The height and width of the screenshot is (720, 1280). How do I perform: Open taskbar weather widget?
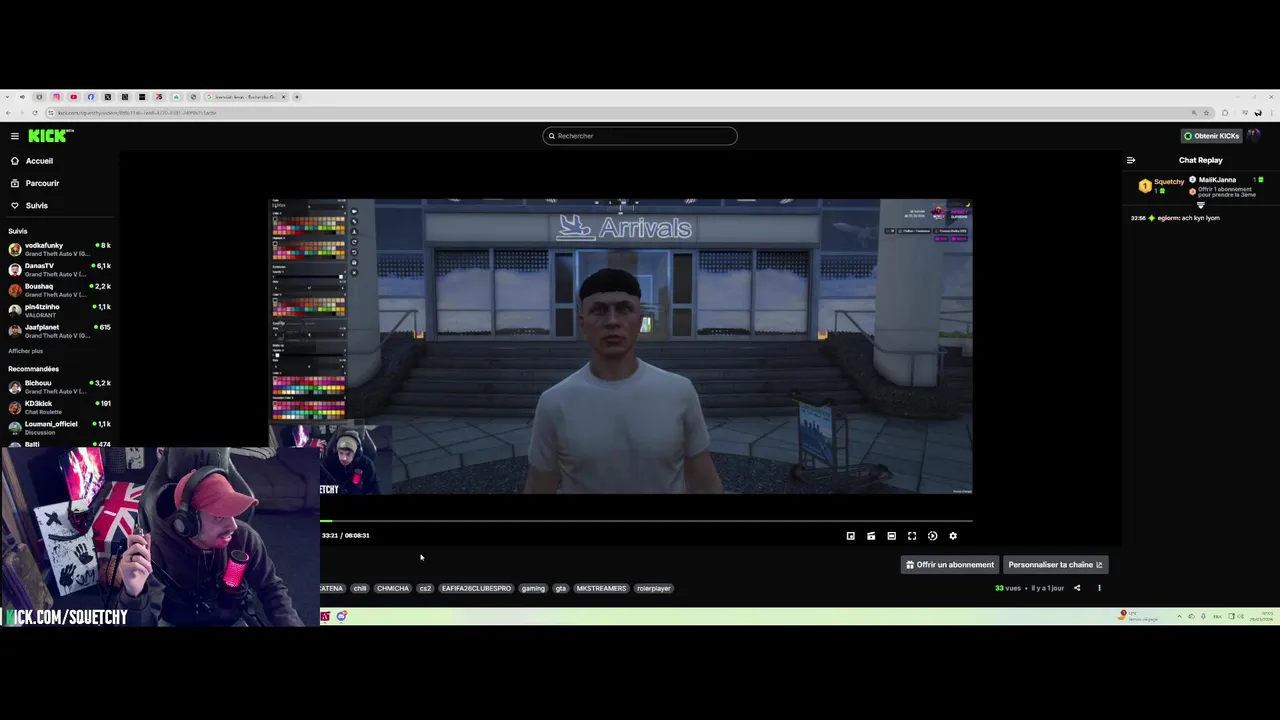(x=1138, y=616)
